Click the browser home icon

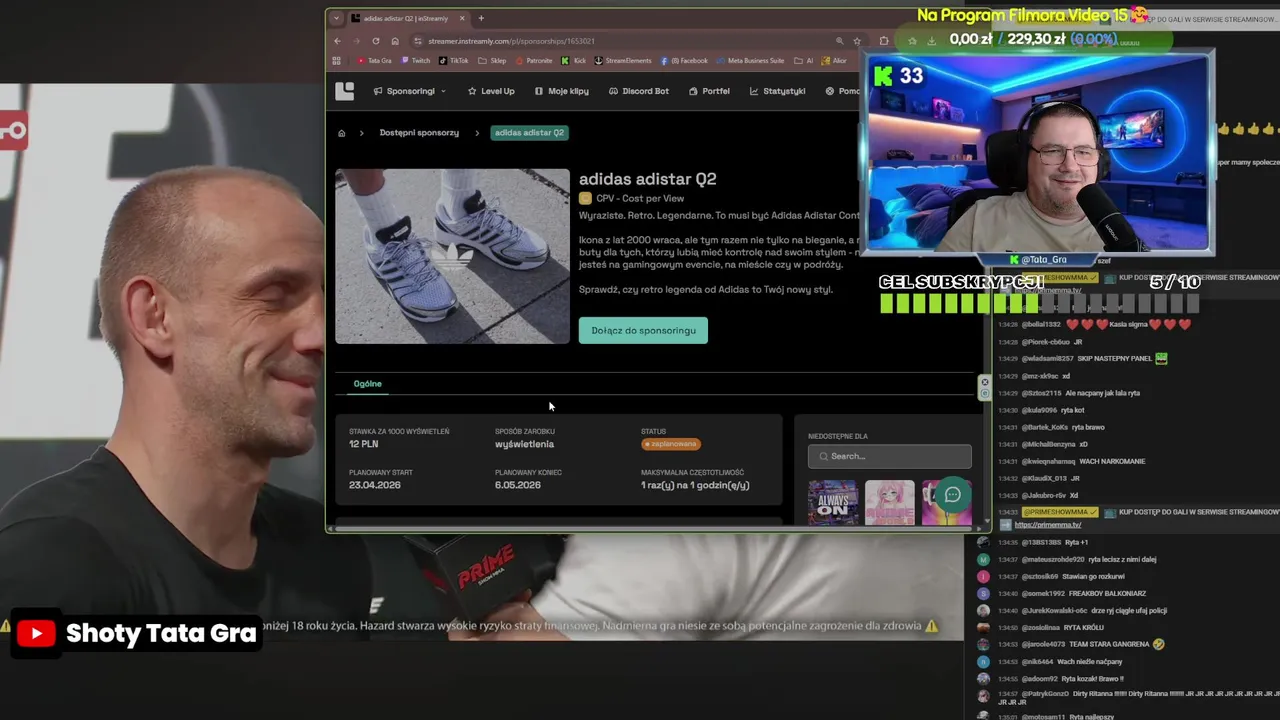(395, 41)
